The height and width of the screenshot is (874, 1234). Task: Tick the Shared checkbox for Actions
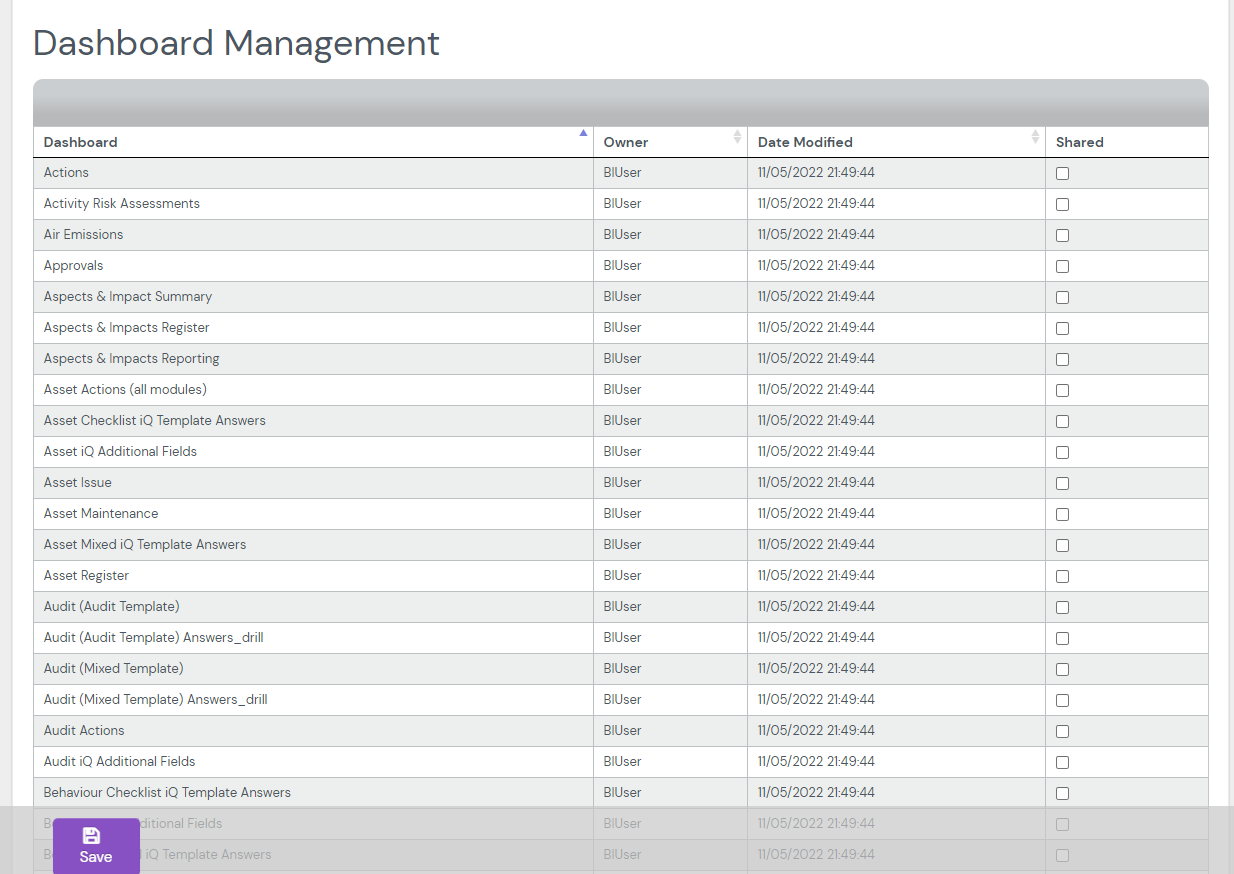tap(1062, 173)
